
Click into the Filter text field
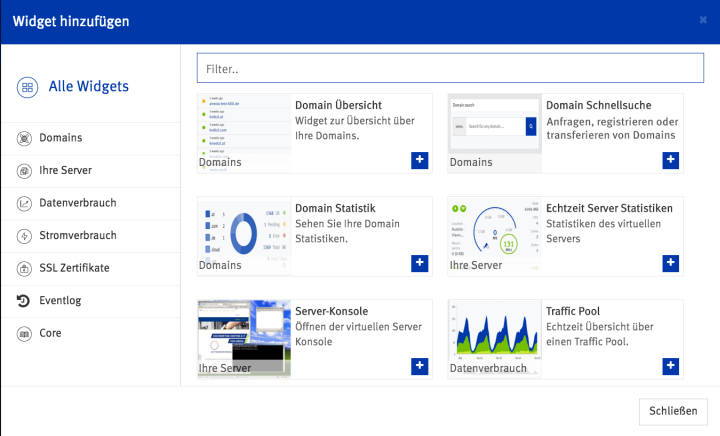pos(451,69)
